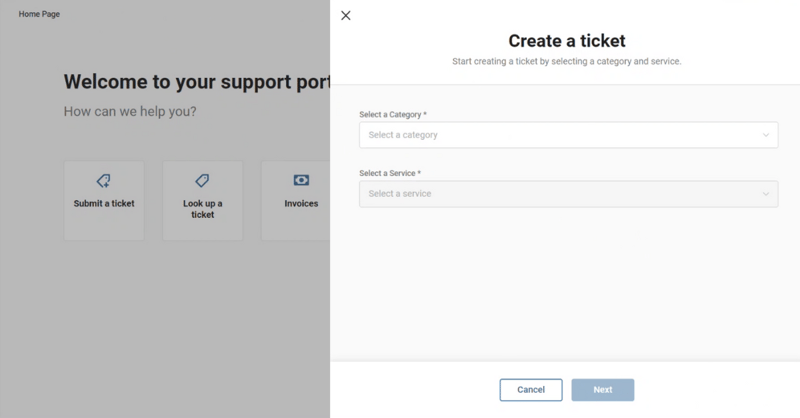
Task: Close the Create a ticket panel
Action: pyautogui.click(x=346, y=15)
